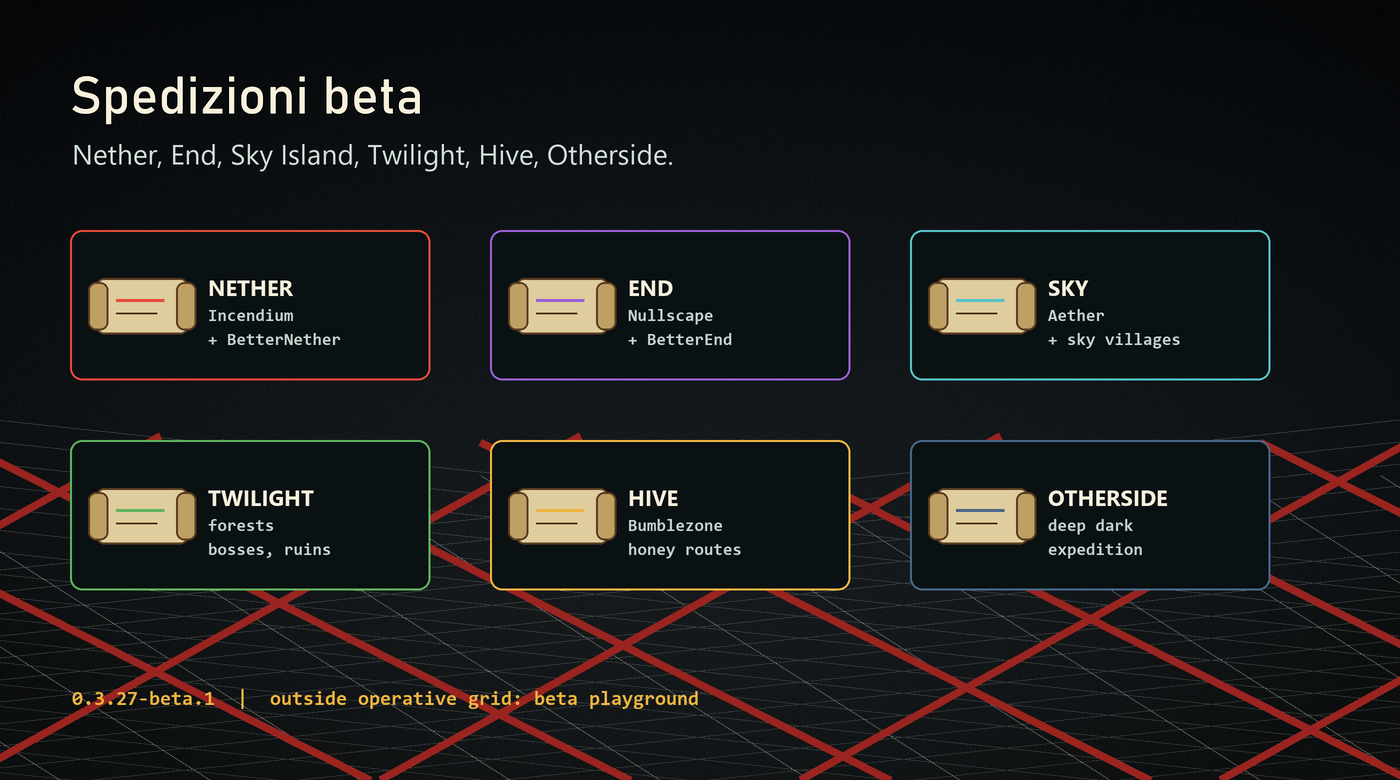This screenshot has height=780, width=1400.
Task: Click the 'Incendium + BetterNether' description
Action: 274,328
